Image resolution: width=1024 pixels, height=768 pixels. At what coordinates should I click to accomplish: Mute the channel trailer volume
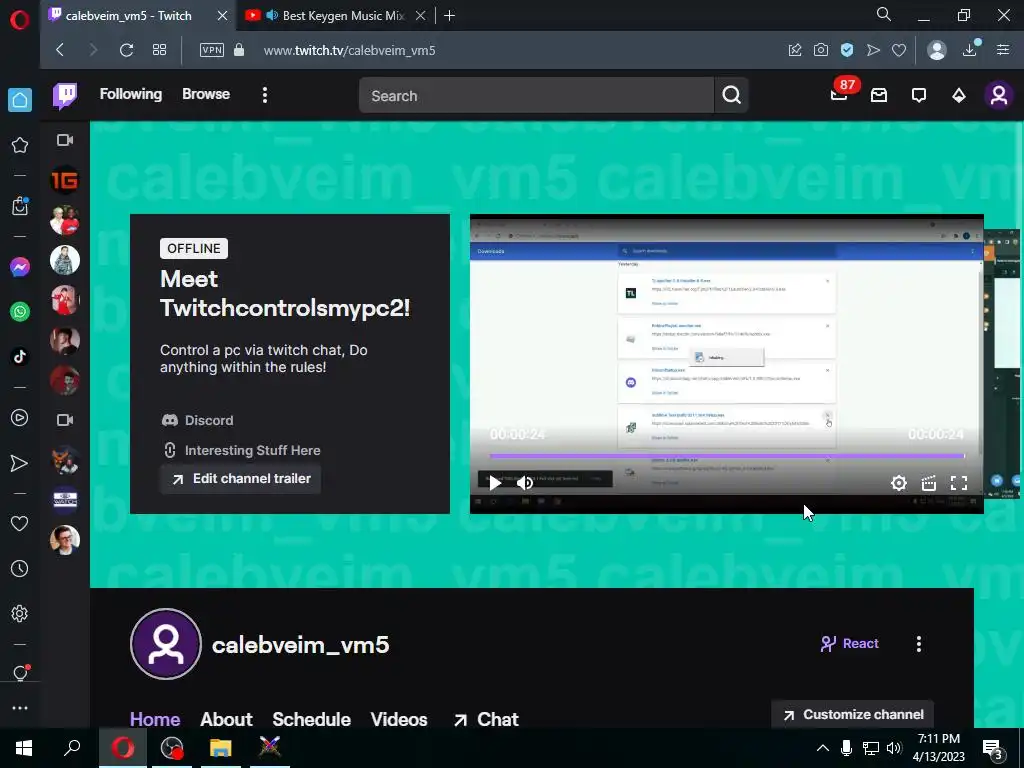point(525,483)
